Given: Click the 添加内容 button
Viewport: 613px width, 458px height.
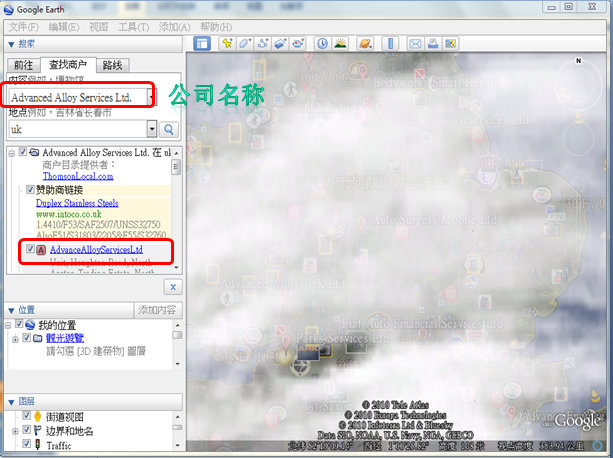Looking at the screenshot, I should pos(157,310).
